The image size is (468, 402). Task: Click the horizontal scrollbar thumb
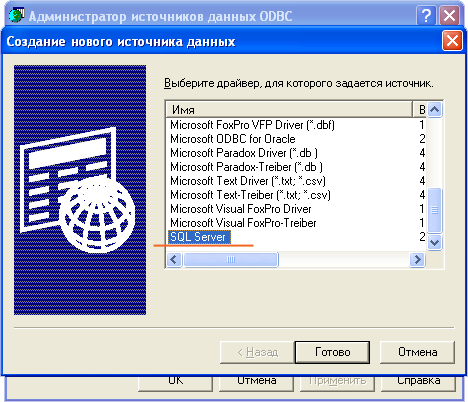[x=231, y=259]
